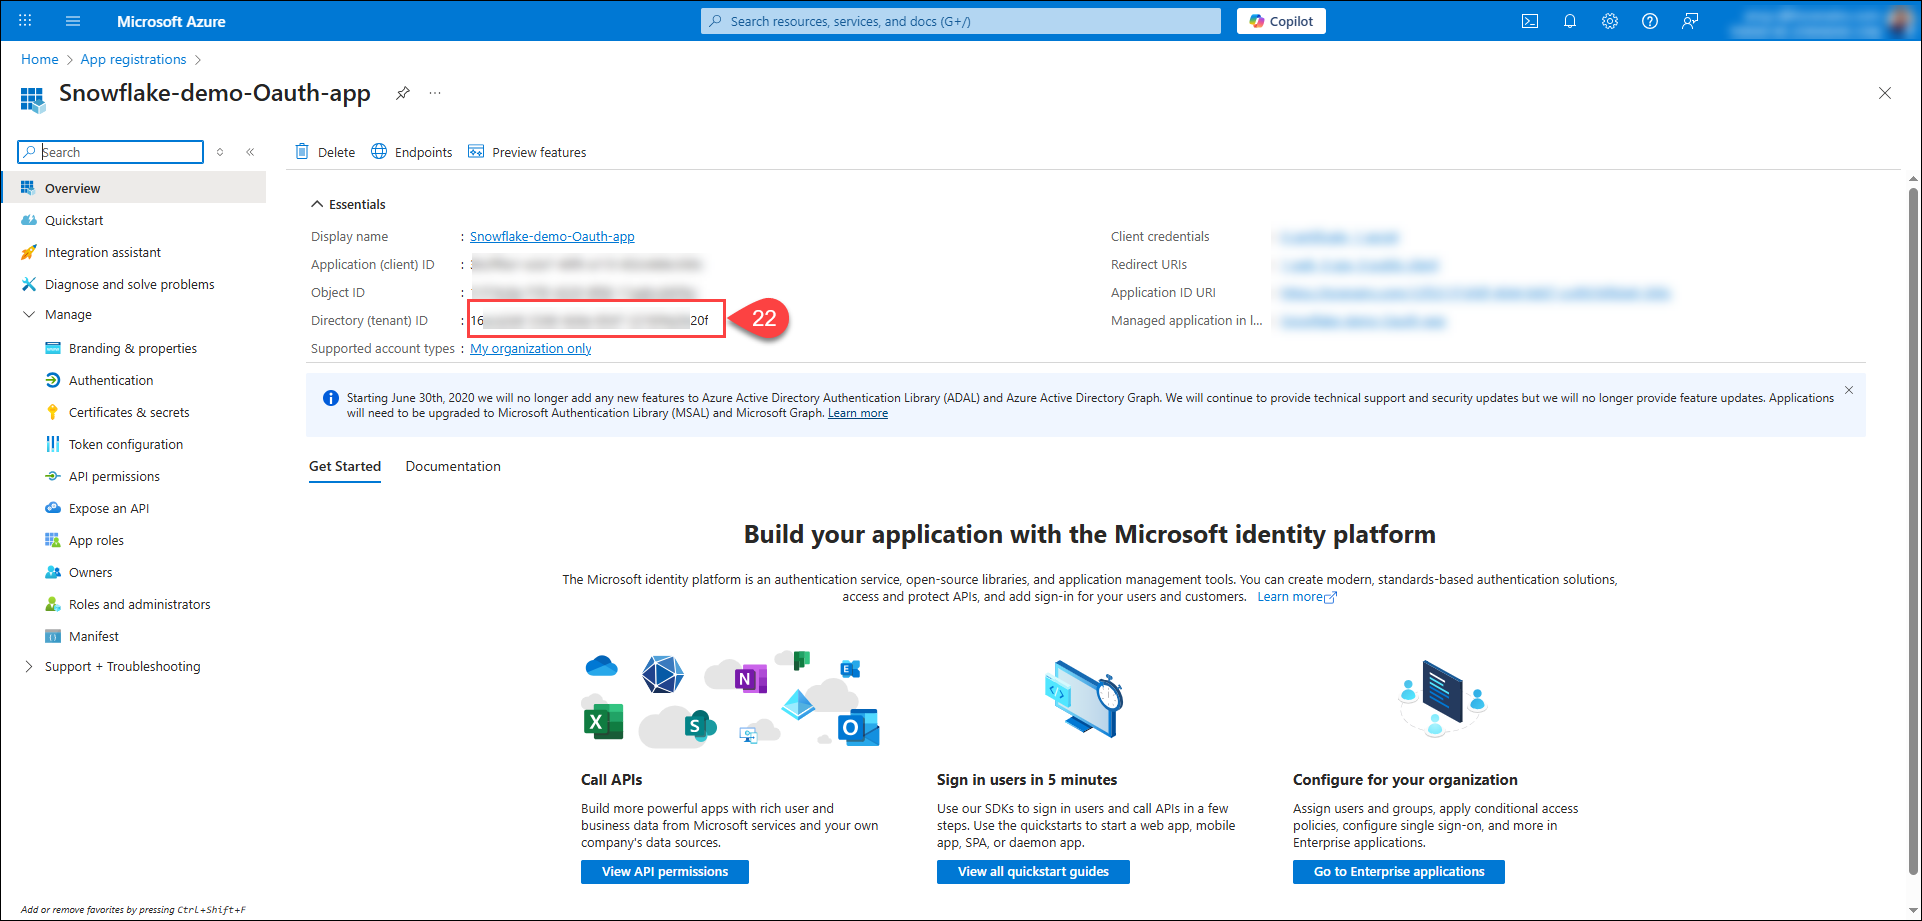Click Go to Enterprise applications button
1922x921 pixels.
click(1398, 871)
